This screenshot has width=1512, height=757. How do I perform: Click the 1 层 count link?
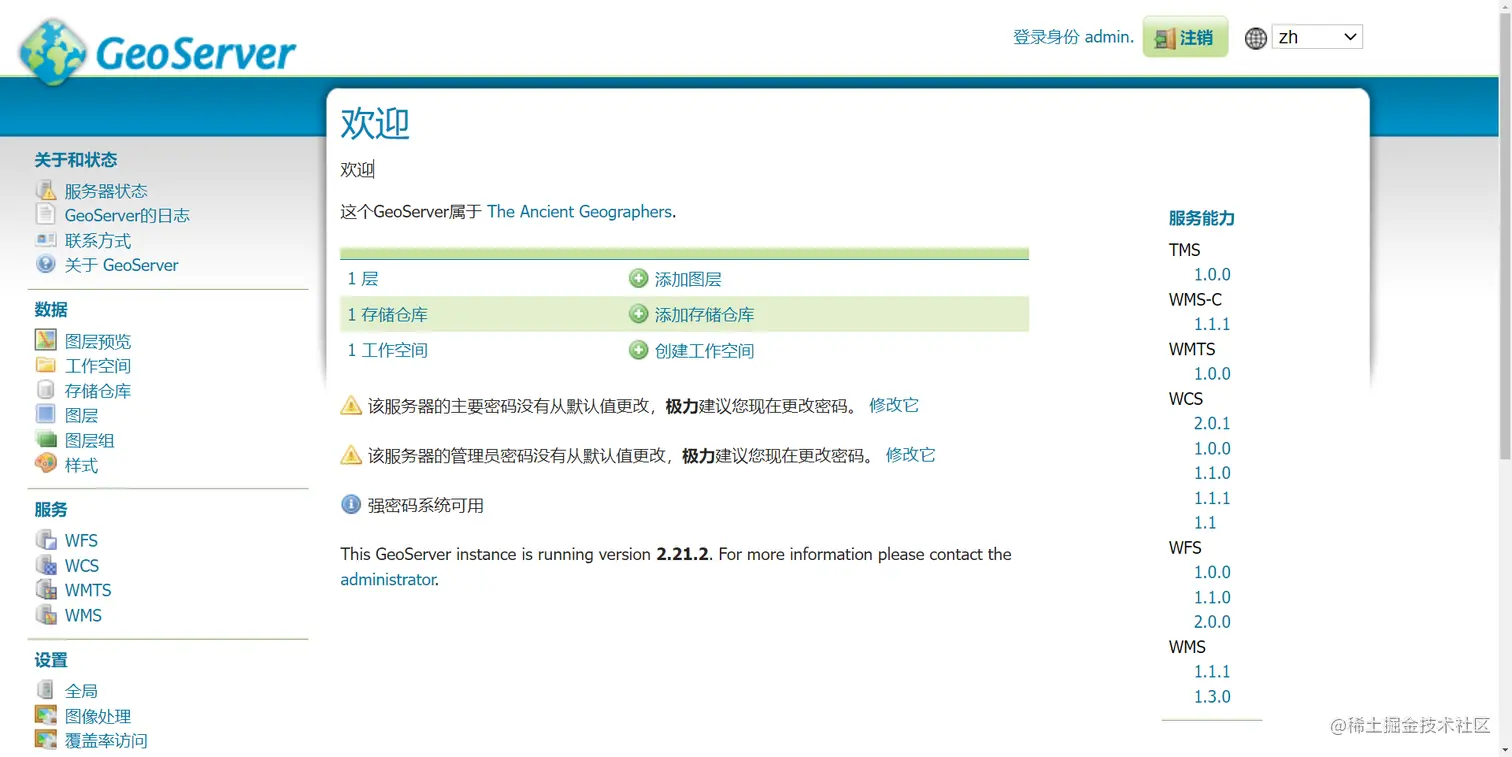363,279
